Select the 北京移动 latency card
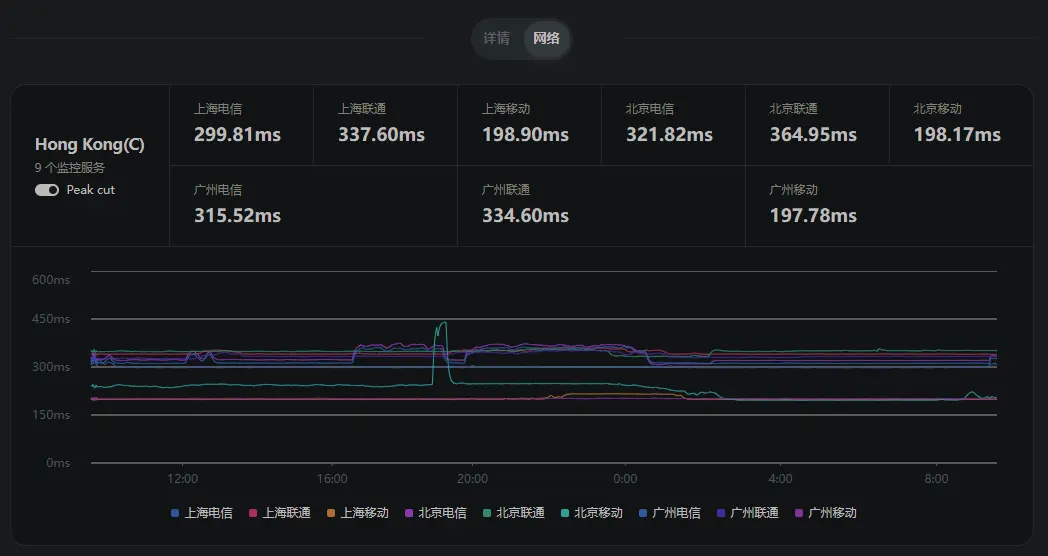This screenshot has width=1048, height=556. click(x=960, y=125)
